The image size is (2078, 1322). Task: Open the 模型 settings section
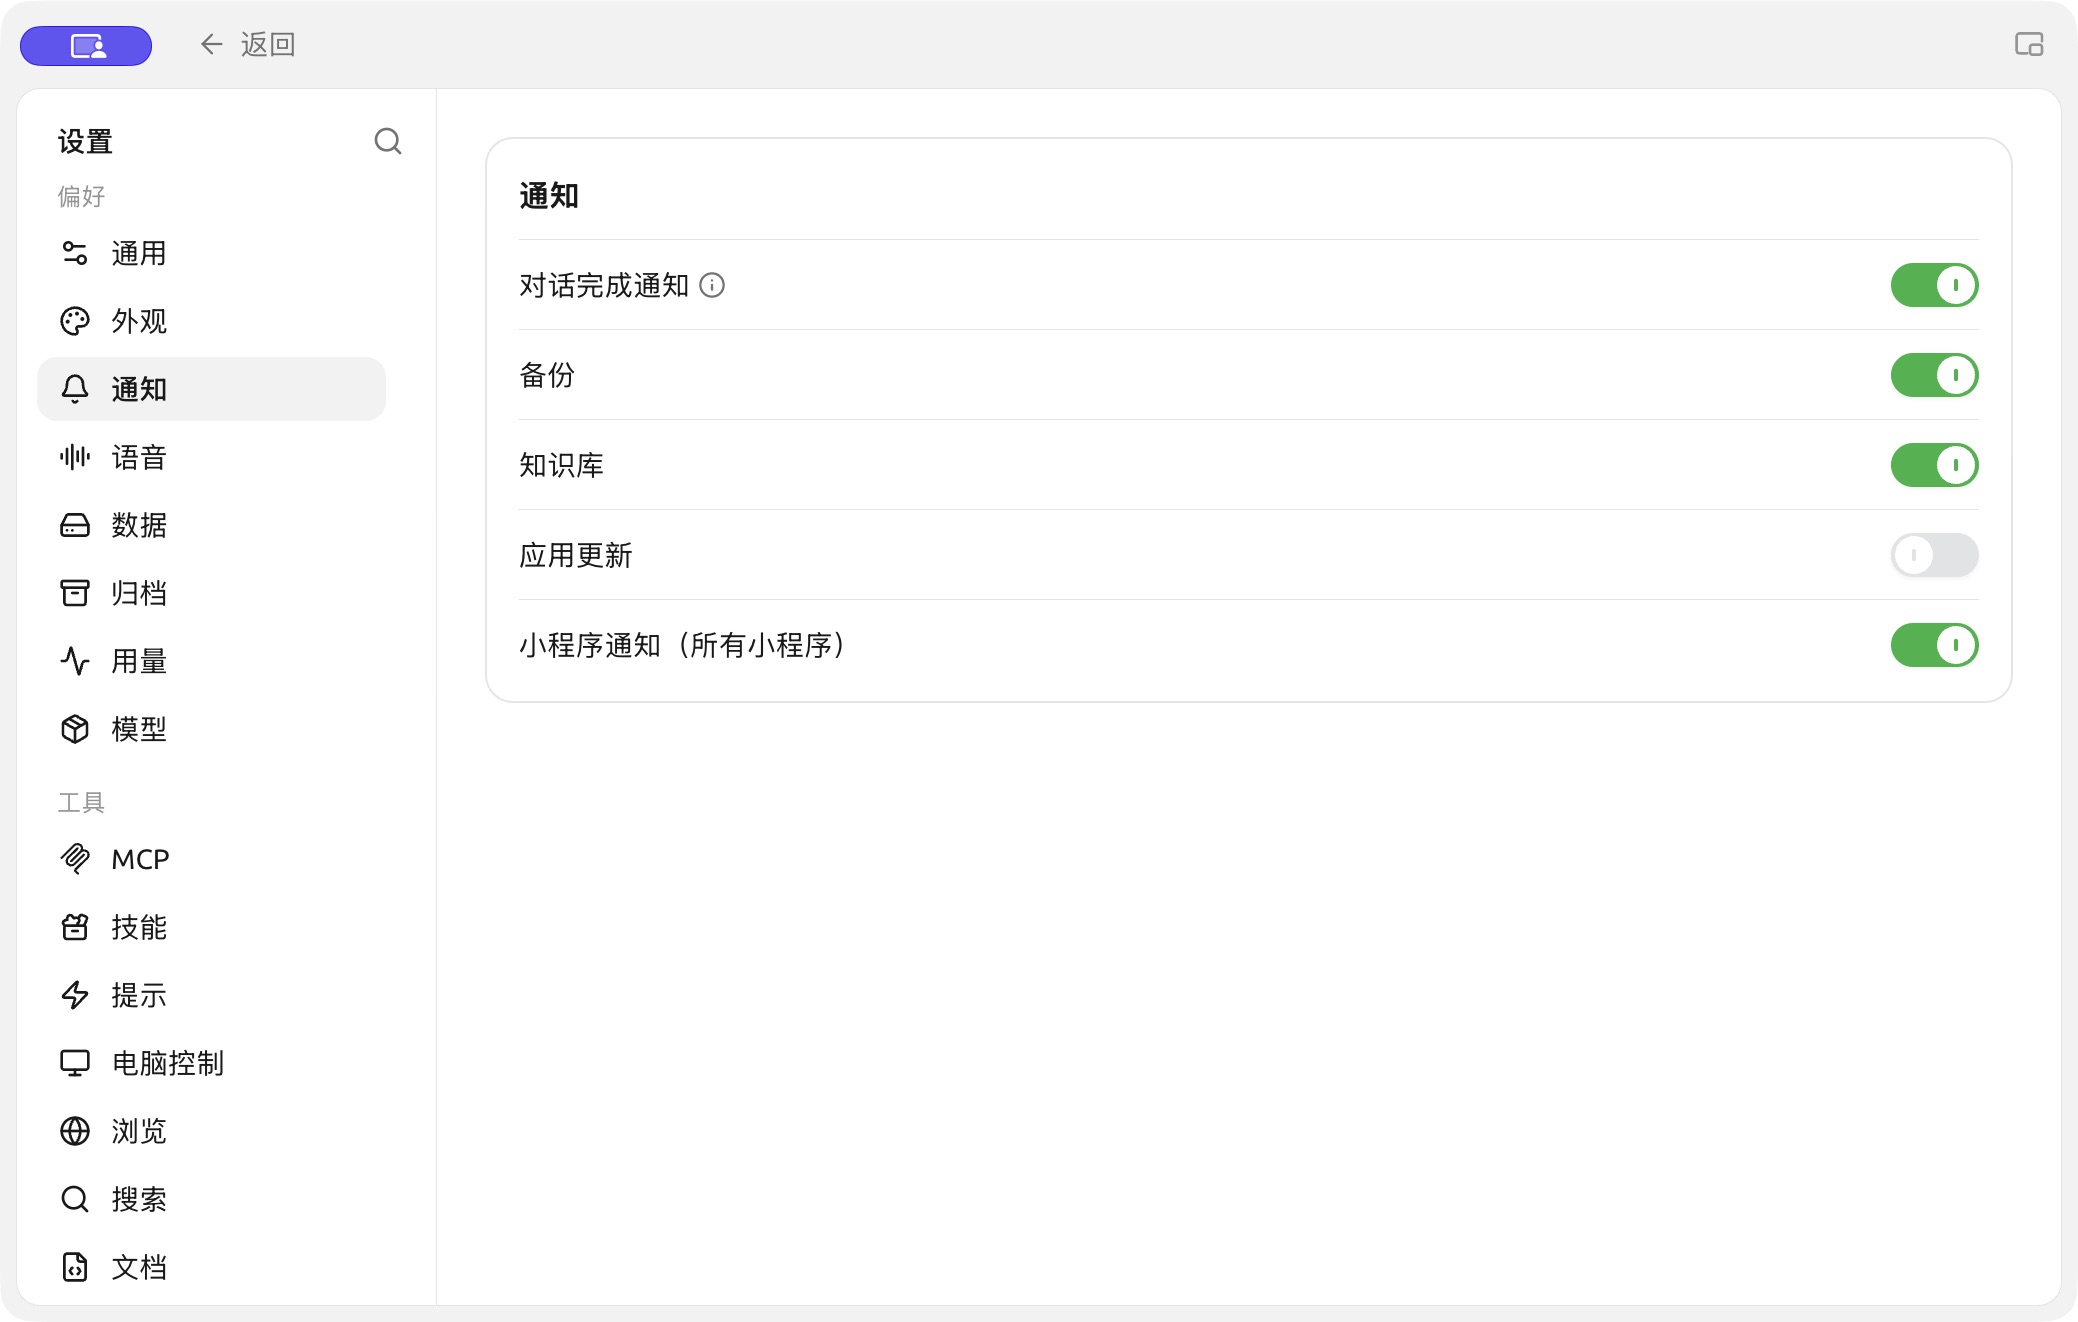(x=211, y=729)
